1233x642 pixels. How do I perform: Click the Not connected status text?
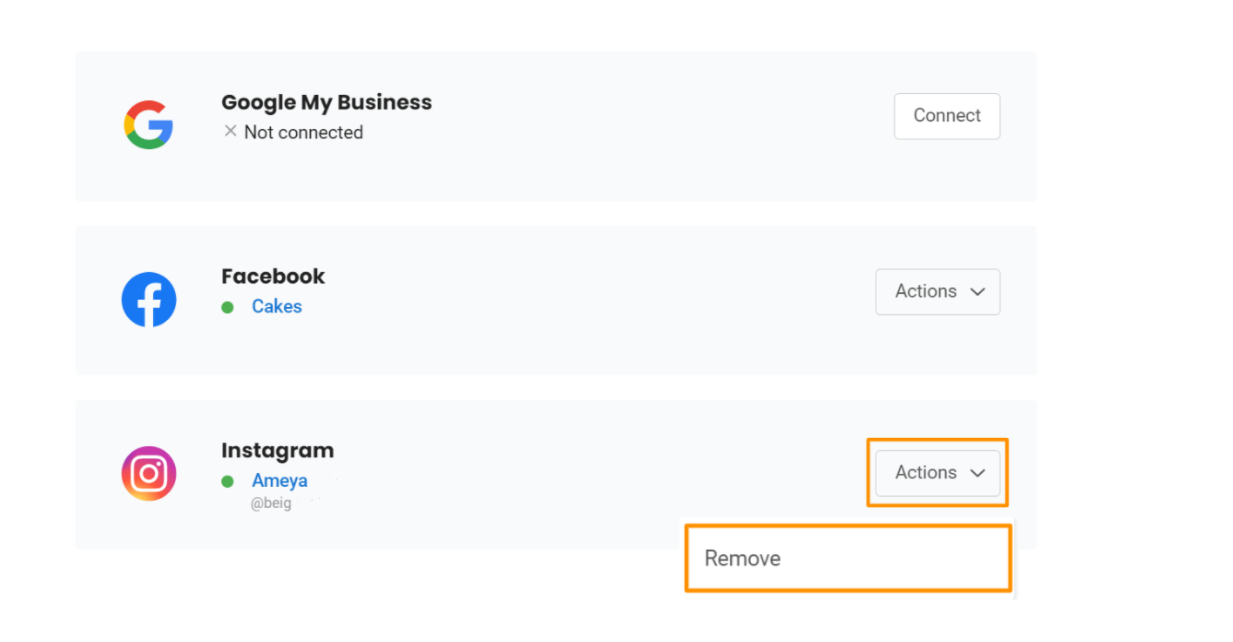pyautogui.click(x=303, y=132)
